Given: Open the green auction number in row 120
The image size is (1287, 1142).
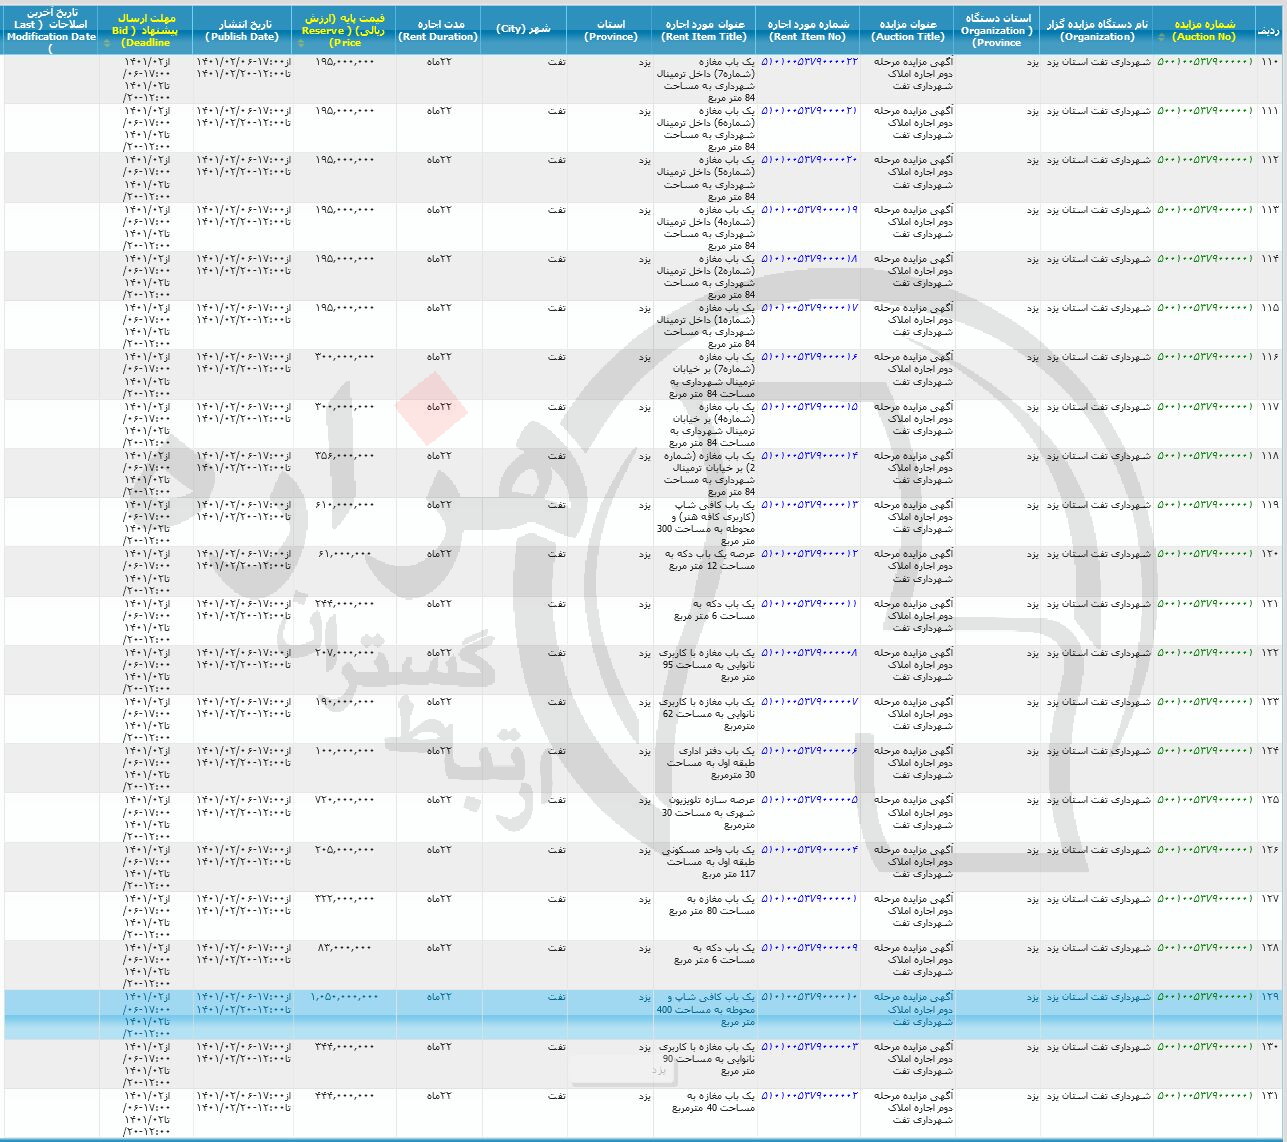Looking at the screenshot, I should (1204, 554).
